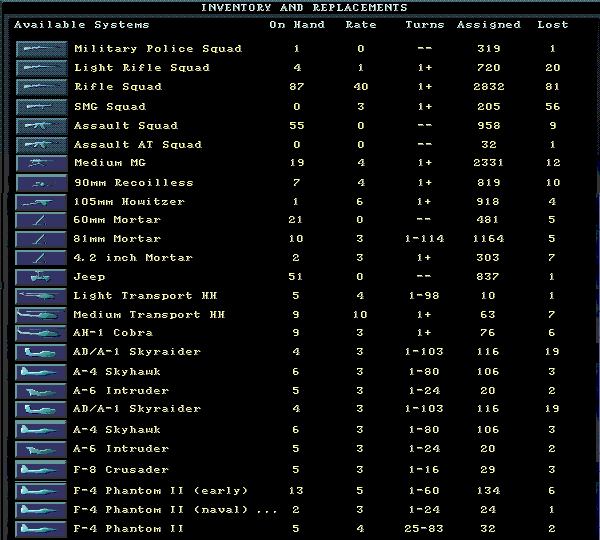Click Medium Transport HH rate value 10

[360, 315]
